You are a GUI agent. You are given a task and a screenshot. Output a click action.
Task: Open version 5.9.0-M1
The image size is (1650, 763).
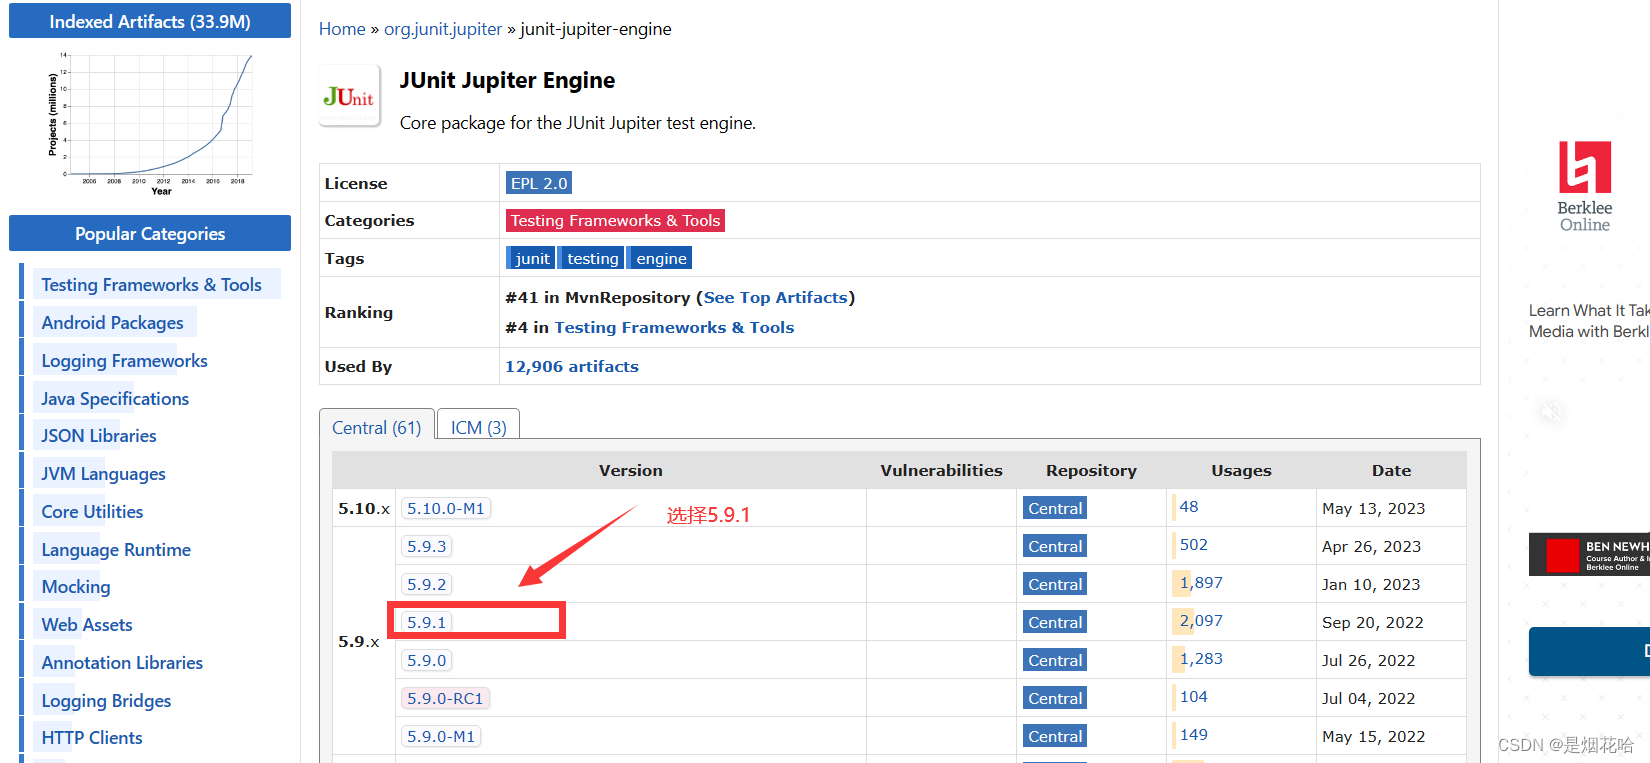[x=441, y=736]
